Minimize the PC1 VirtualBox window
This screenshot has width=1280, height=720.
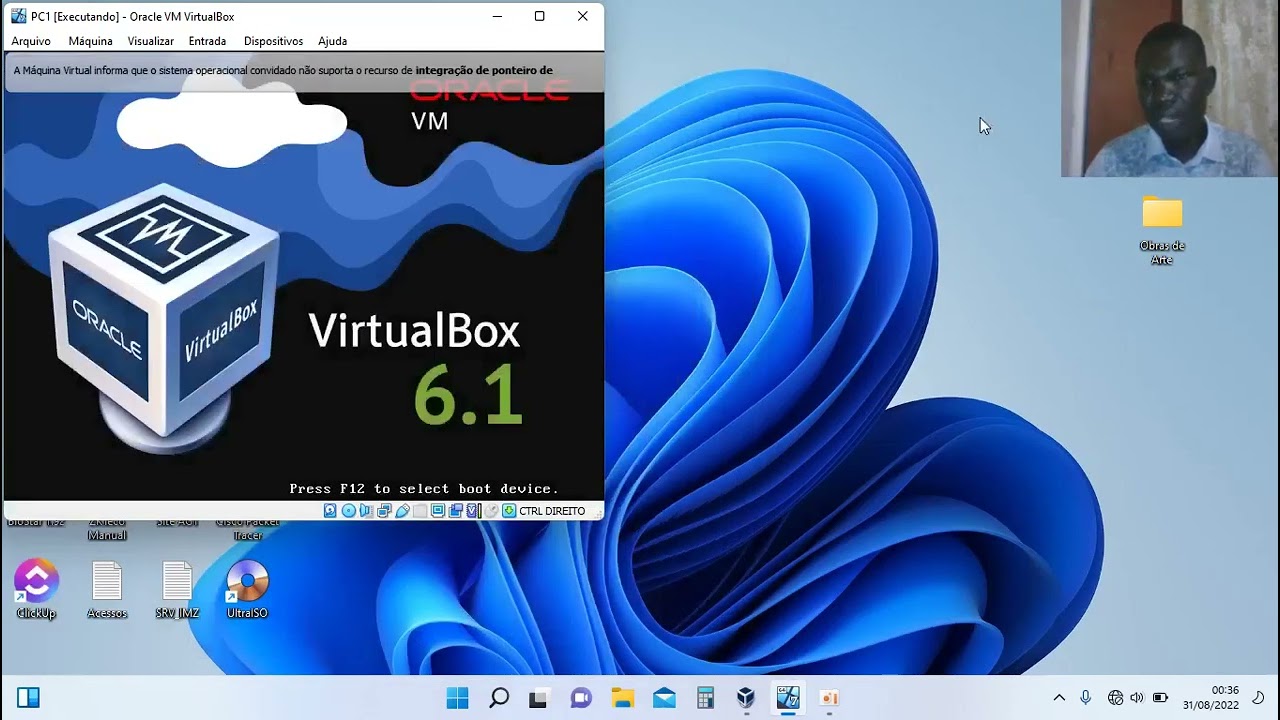(497, 16)
